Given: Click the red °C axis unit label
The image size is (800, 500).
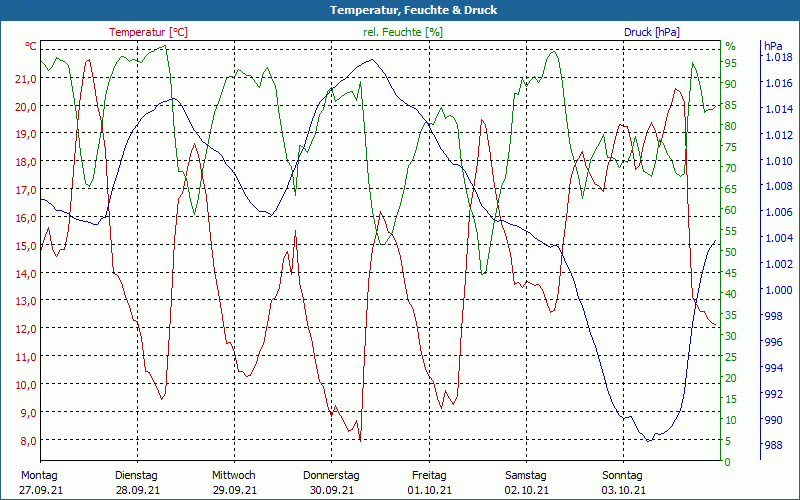Looking at the screenshot, I should [x=31, y=46].
